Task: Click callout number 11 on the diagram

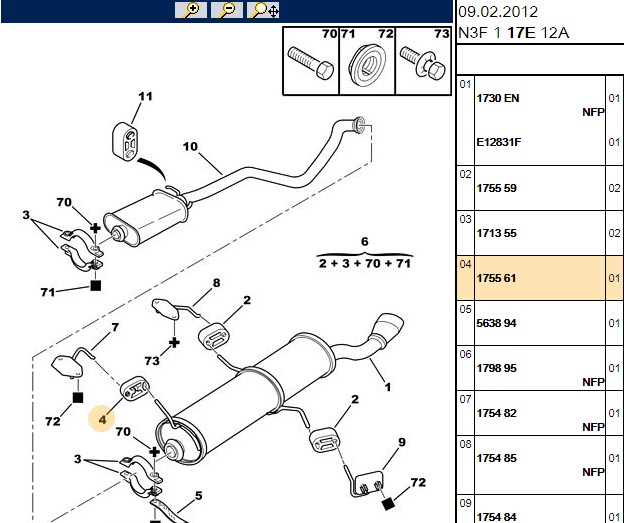Action: (x=146, y=96)
